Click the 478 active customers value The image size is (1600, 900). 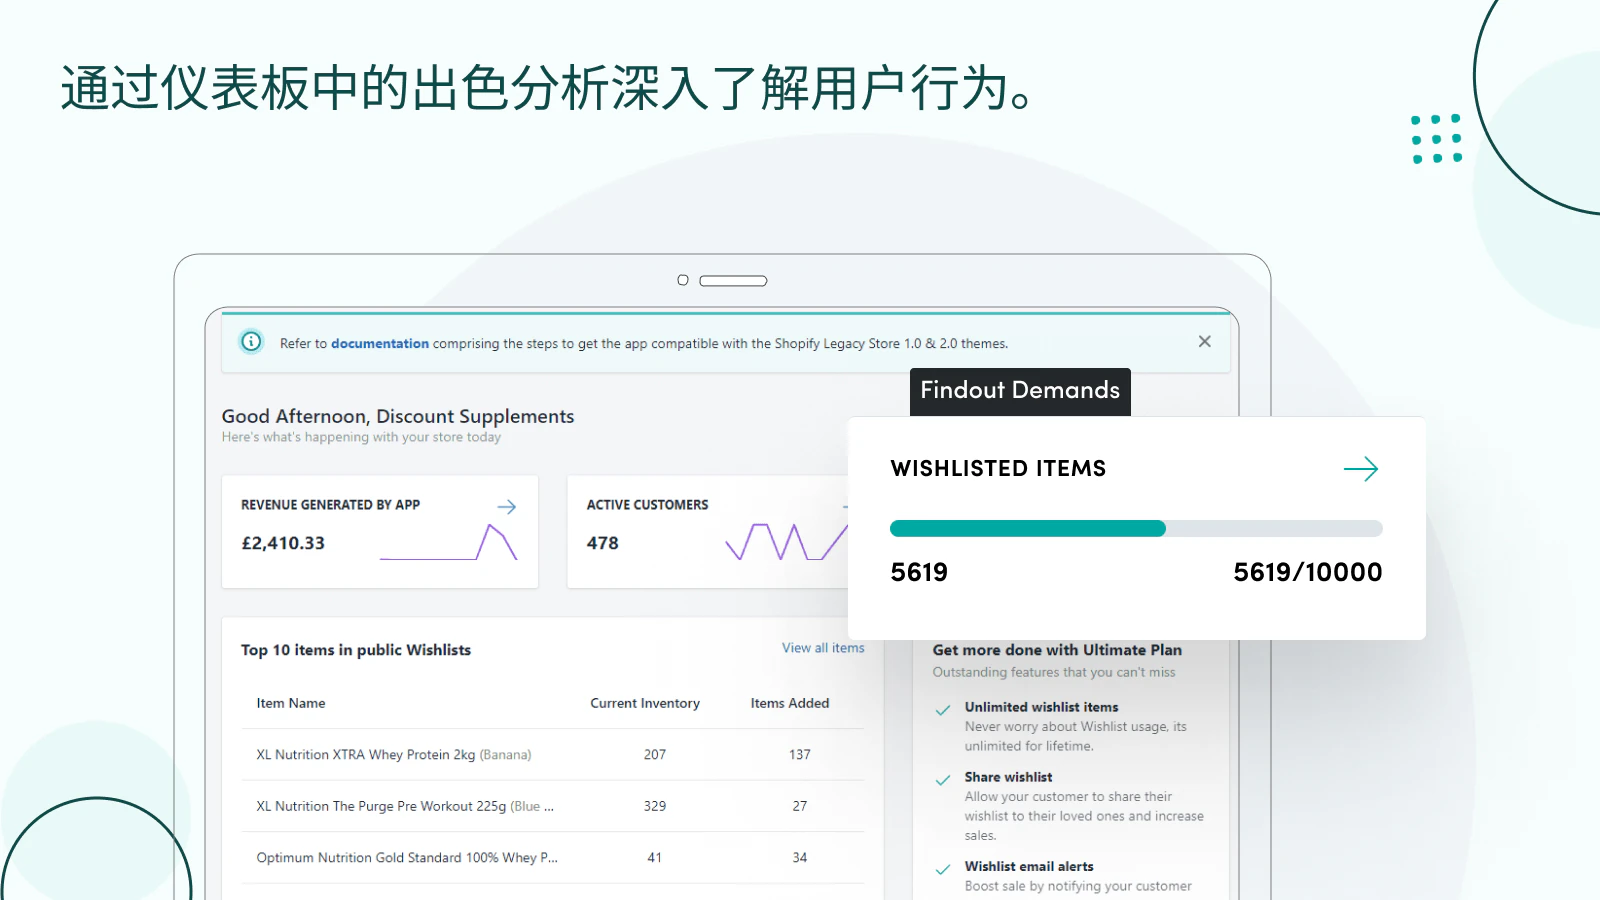[603, 543]
